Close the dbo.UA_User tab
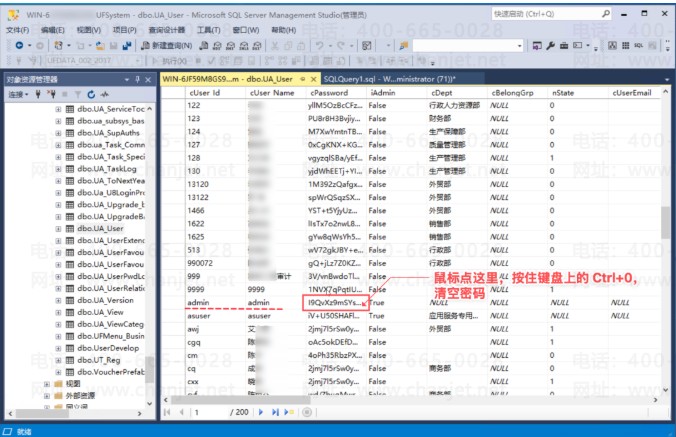 313,79
